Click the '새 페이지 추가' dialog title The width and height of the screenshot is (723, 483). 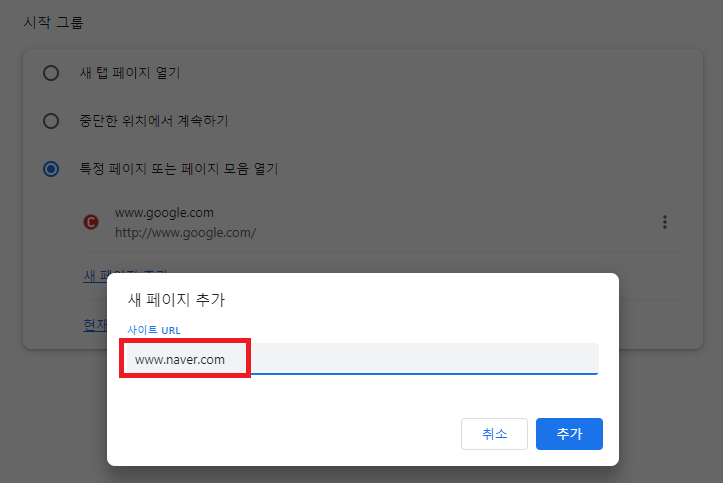176,300
